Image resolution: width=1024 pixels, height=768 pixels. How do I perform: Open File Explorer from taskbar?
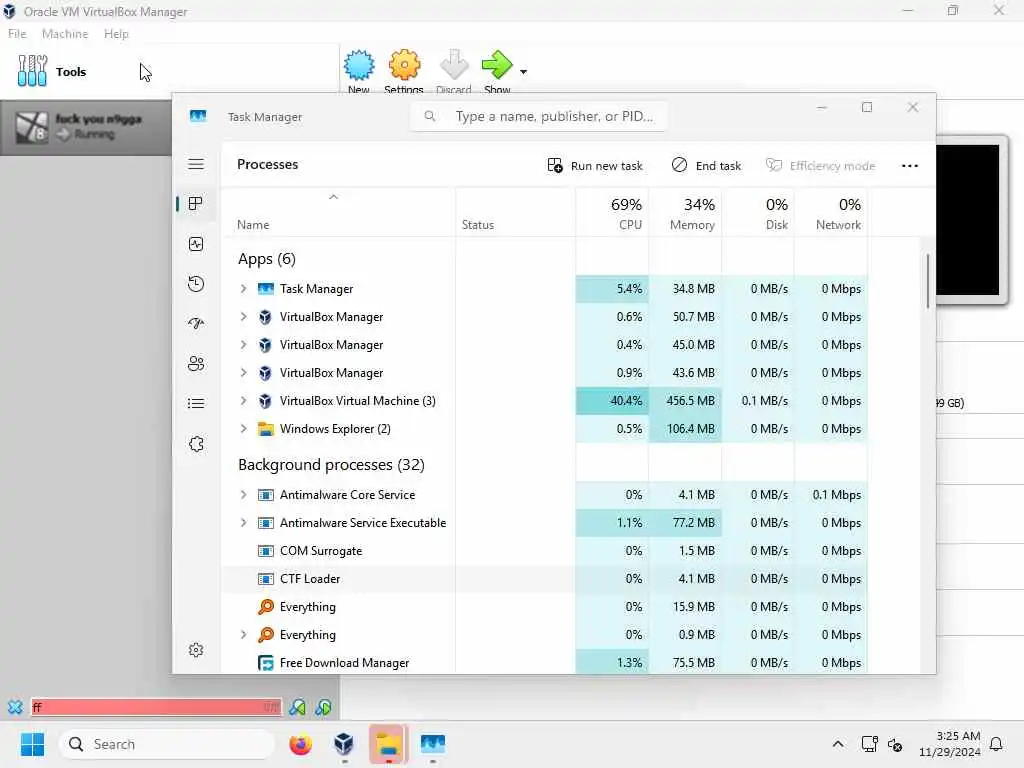tap(389, 744)
